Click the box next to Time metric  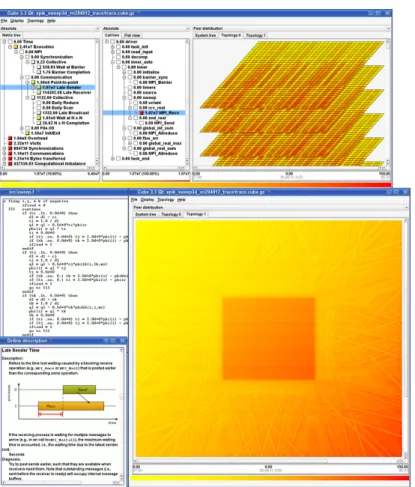pyautogui.click(x=10, y=42)
